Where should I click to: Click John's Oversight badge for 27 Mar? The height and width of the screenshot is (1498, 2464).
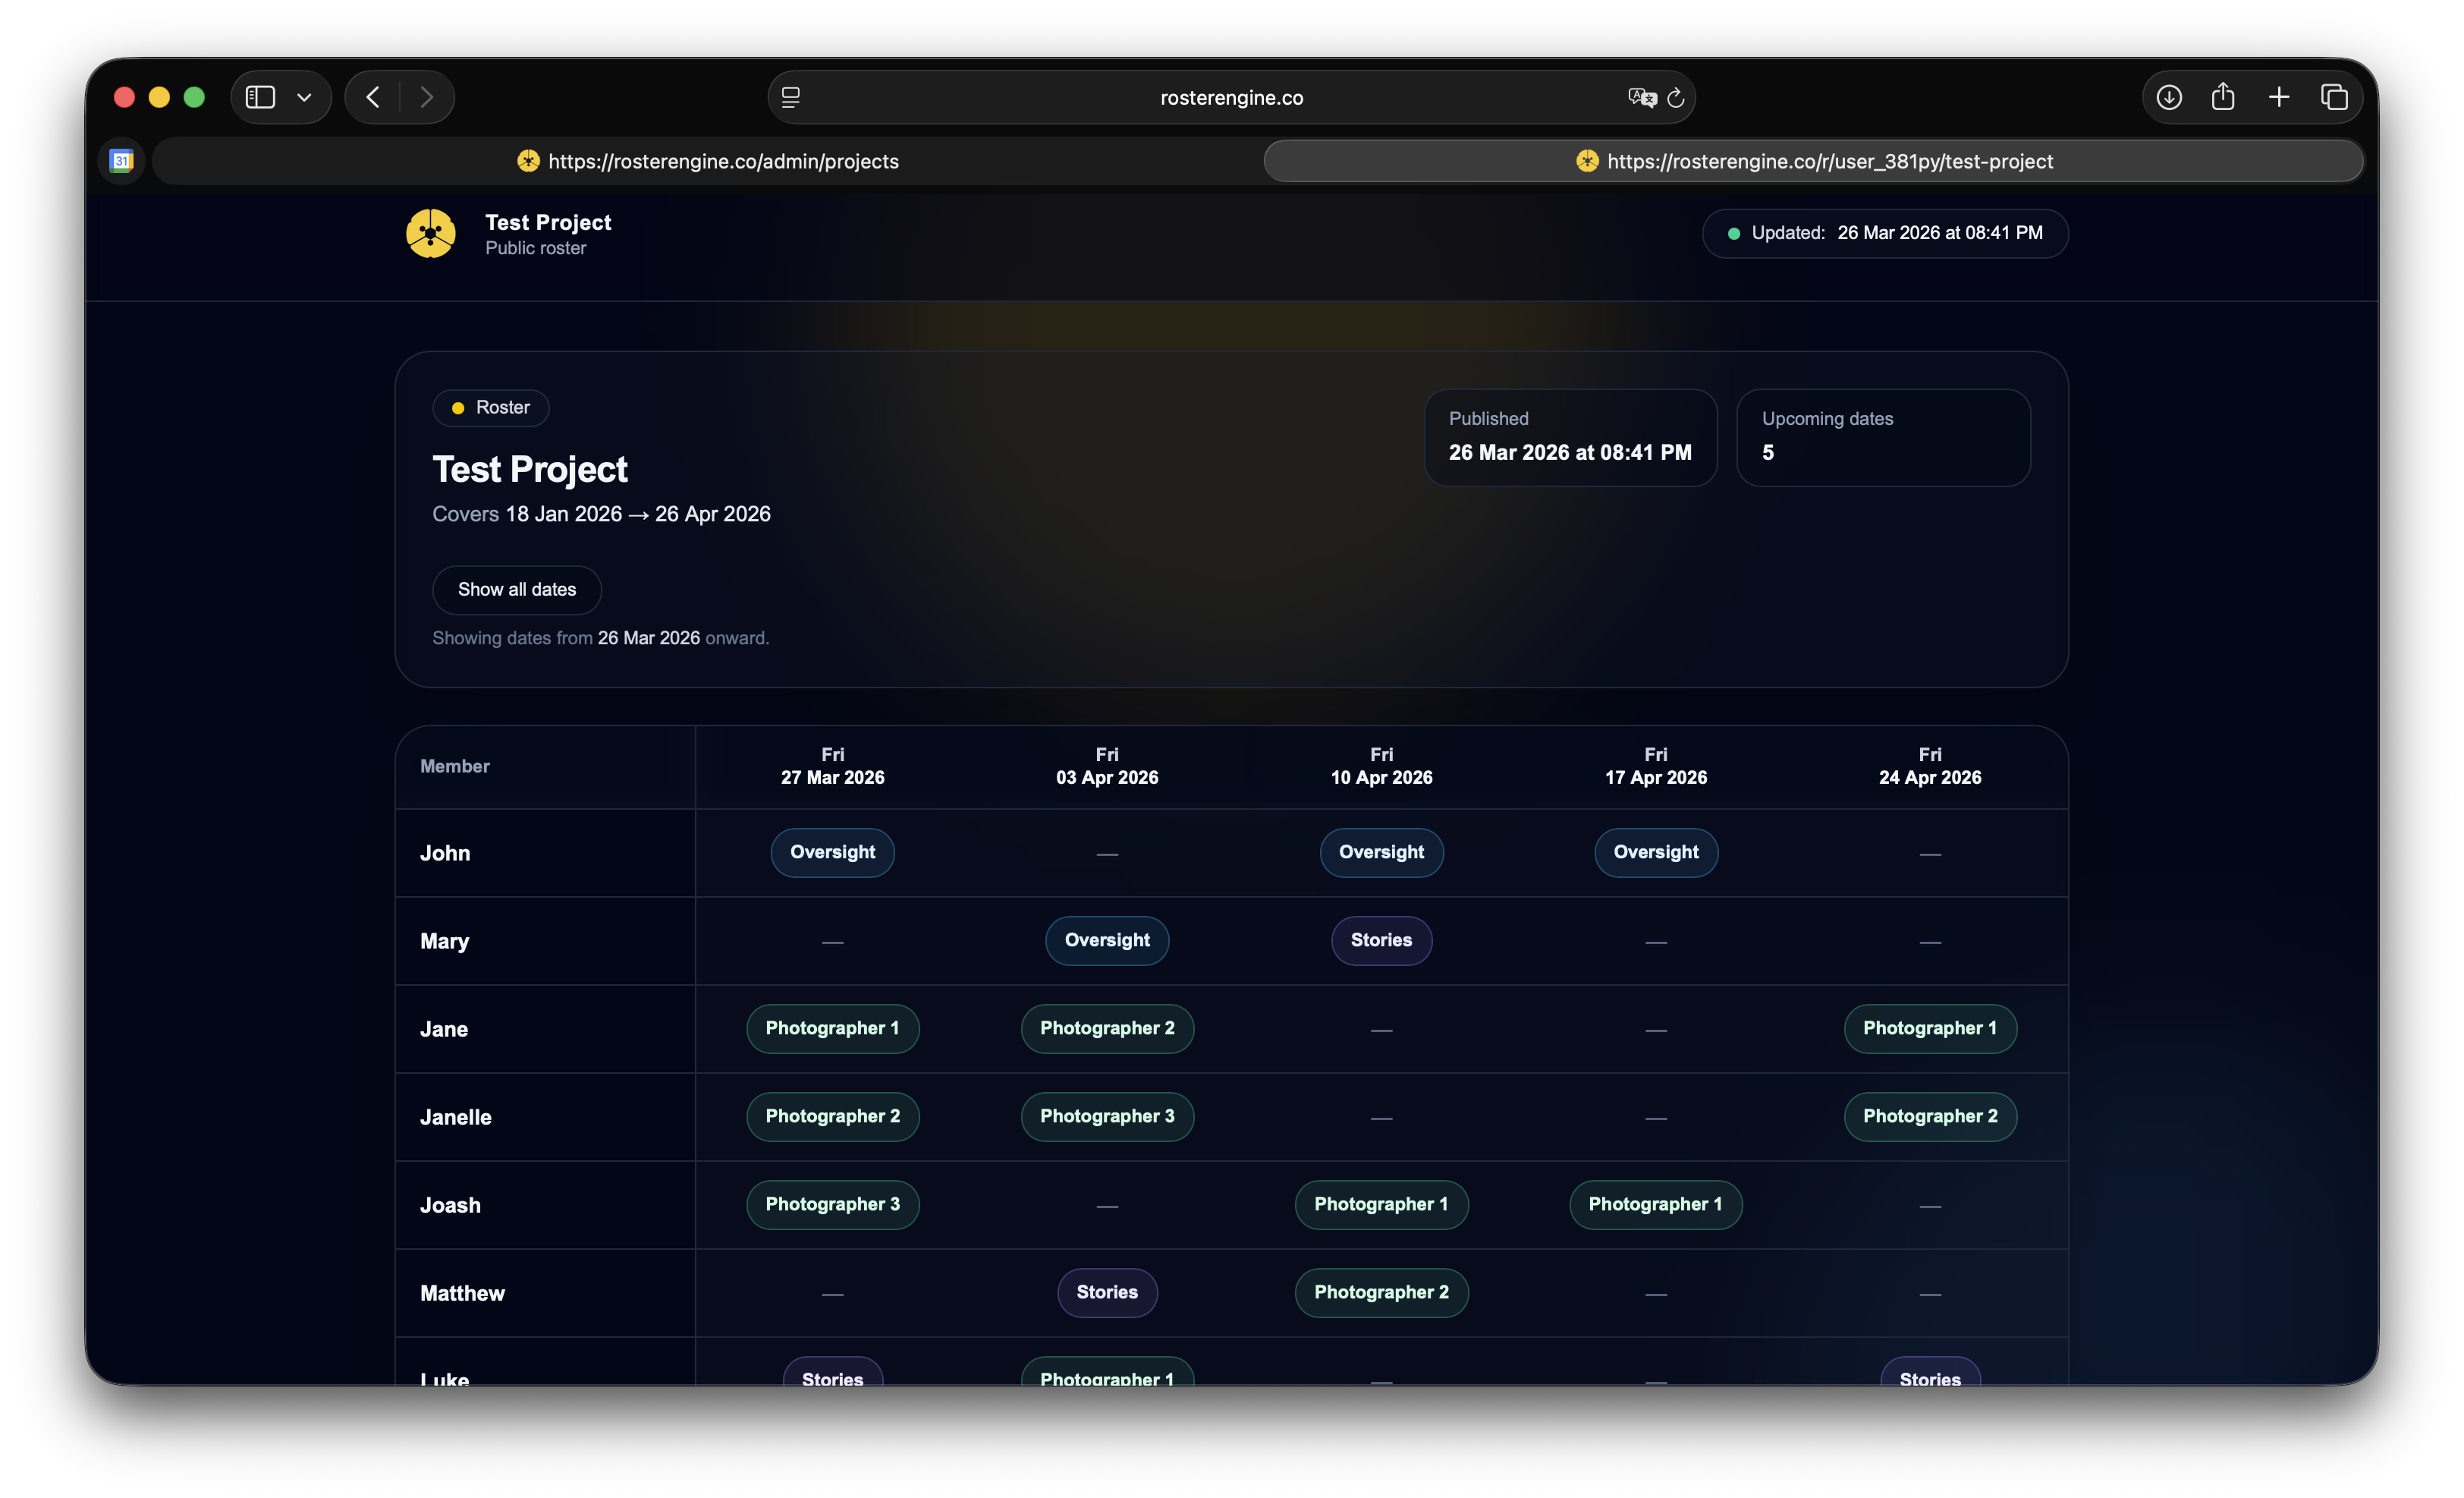pos(832,852)
